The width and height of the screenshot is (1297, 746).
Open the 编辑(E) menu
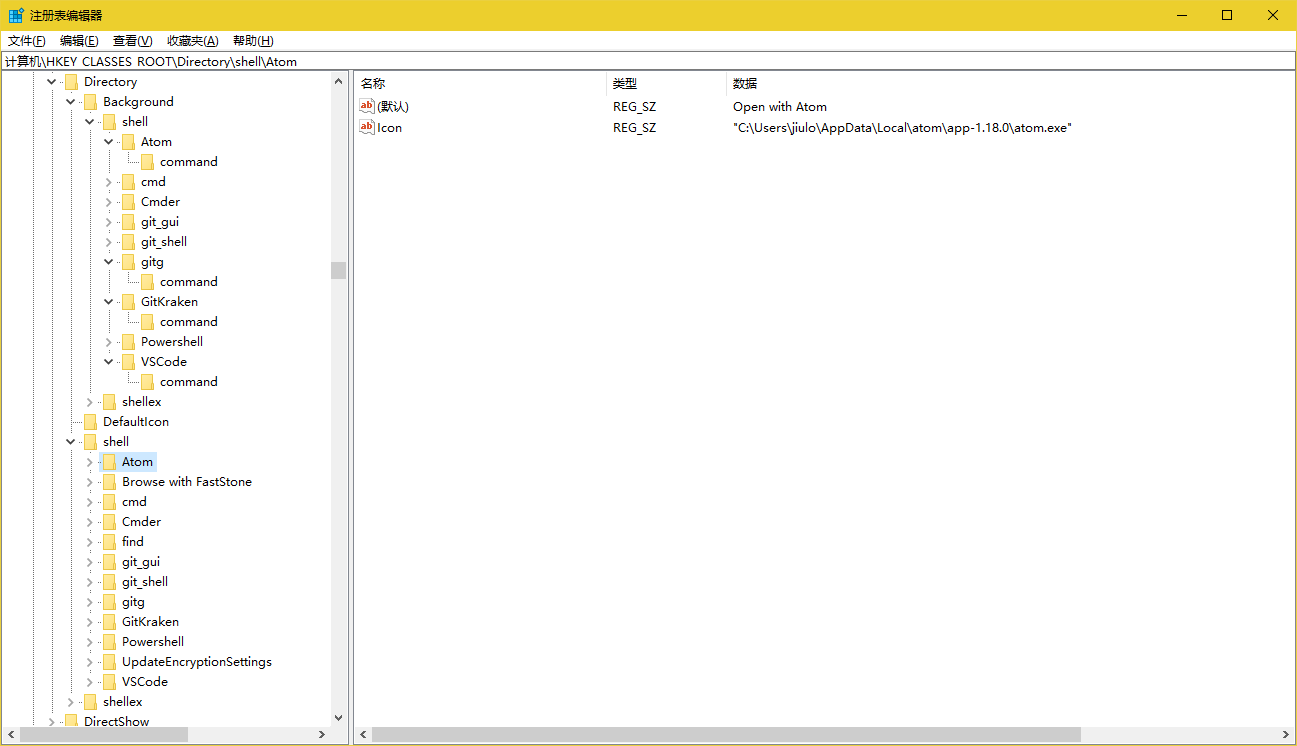pyautogui.click(x=79, y=41)
